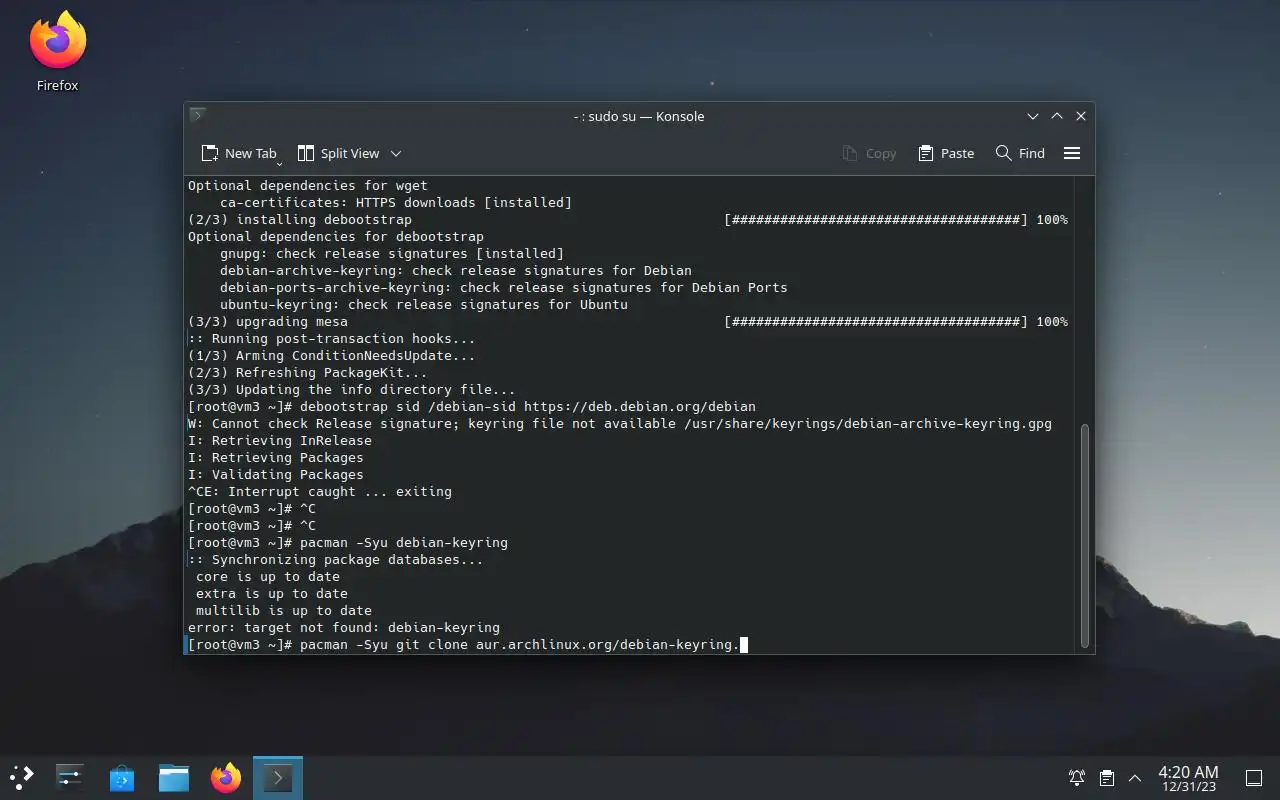Click the terminal command prompt line
1280x800 pixels.
(x=468, y=644)
